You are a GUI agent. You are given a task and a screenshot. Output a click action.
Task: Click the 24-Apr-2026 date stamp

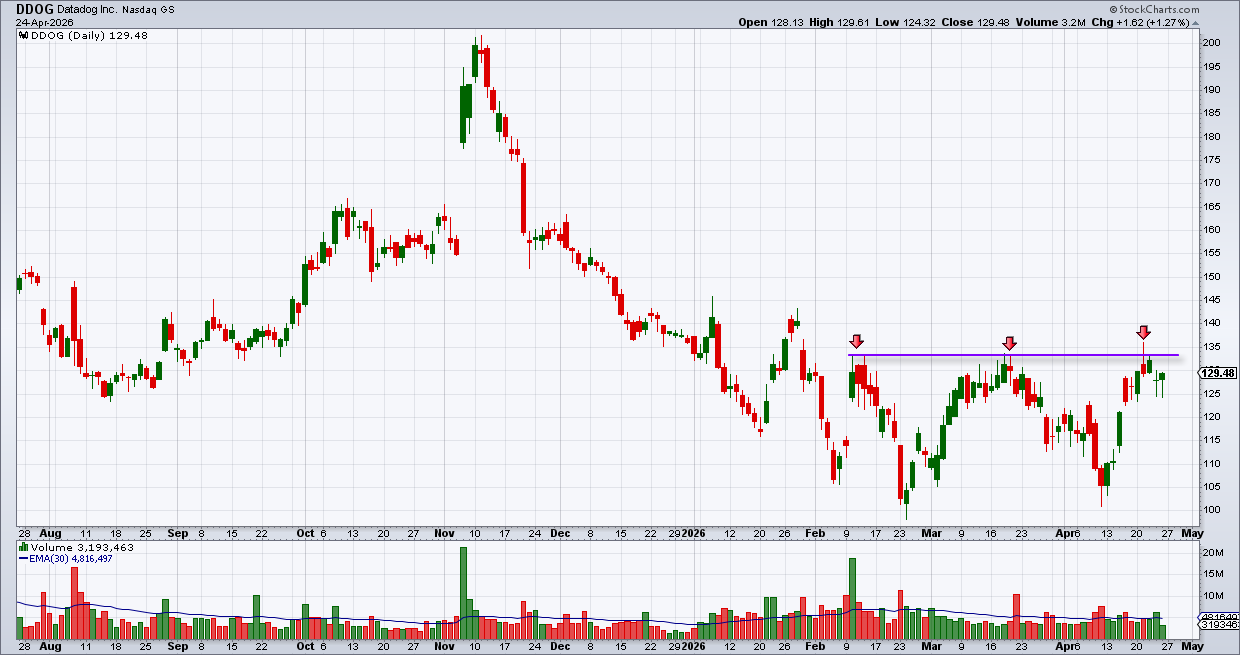click(47, 21)
